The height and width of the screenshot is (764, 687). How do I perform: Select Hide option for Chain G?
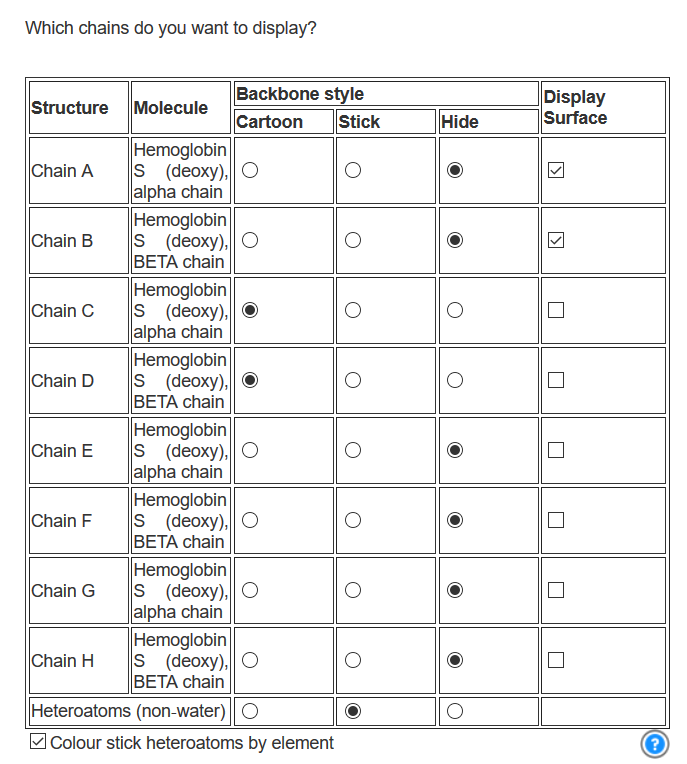coord(455,590)
